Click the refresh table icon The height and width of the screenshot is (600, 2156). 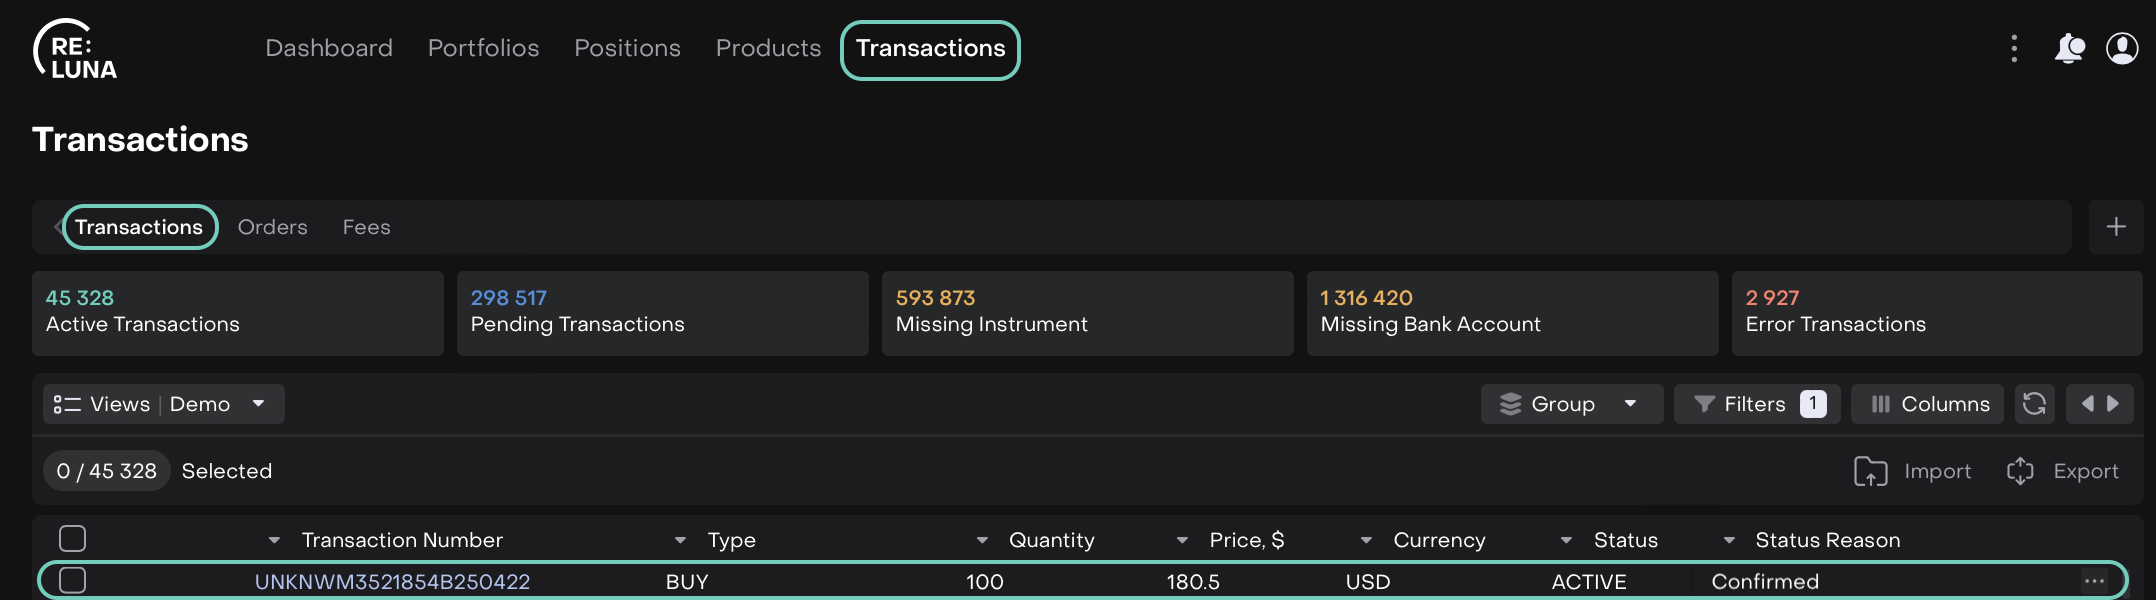pos(2034,404)
